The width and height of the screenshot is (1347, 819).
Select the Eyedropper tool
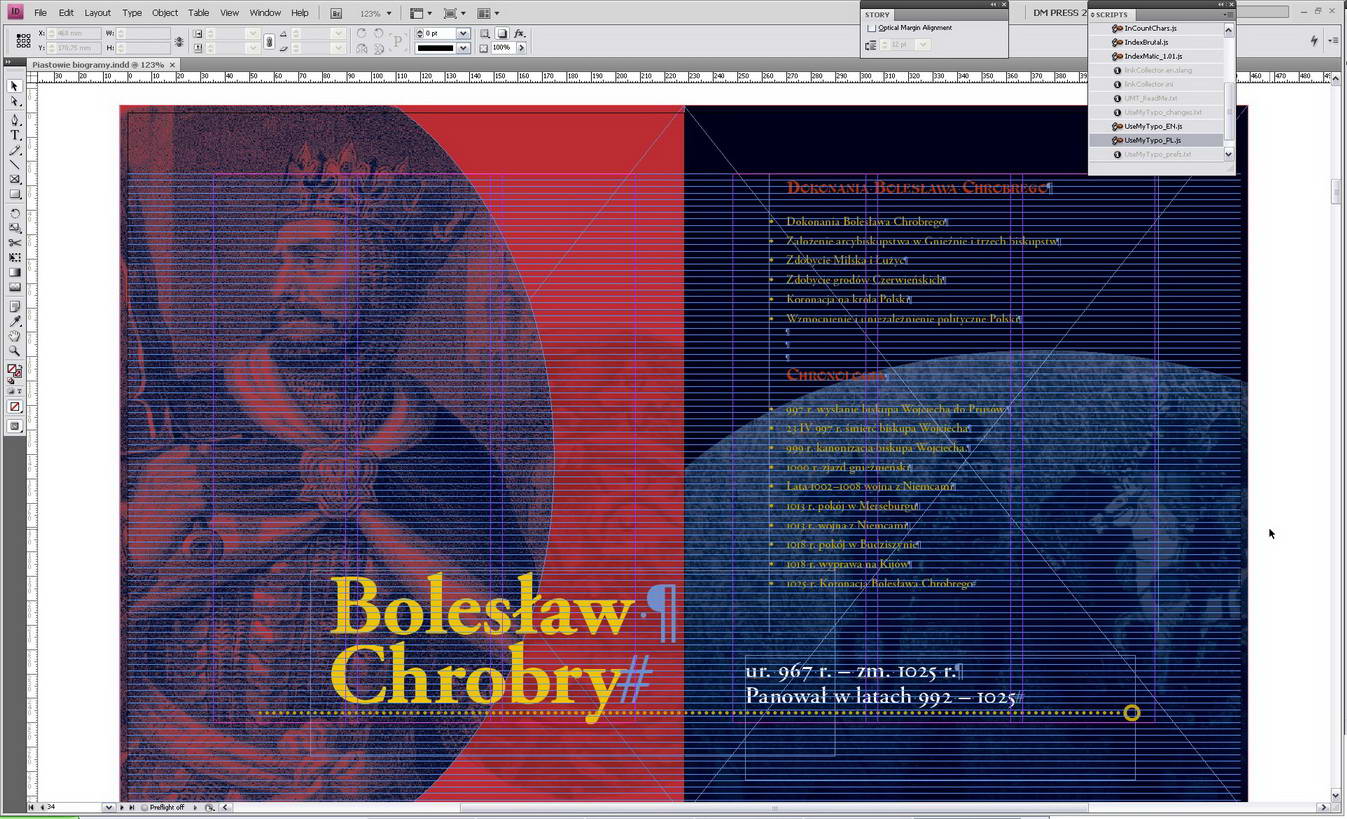tap(14, 321)
